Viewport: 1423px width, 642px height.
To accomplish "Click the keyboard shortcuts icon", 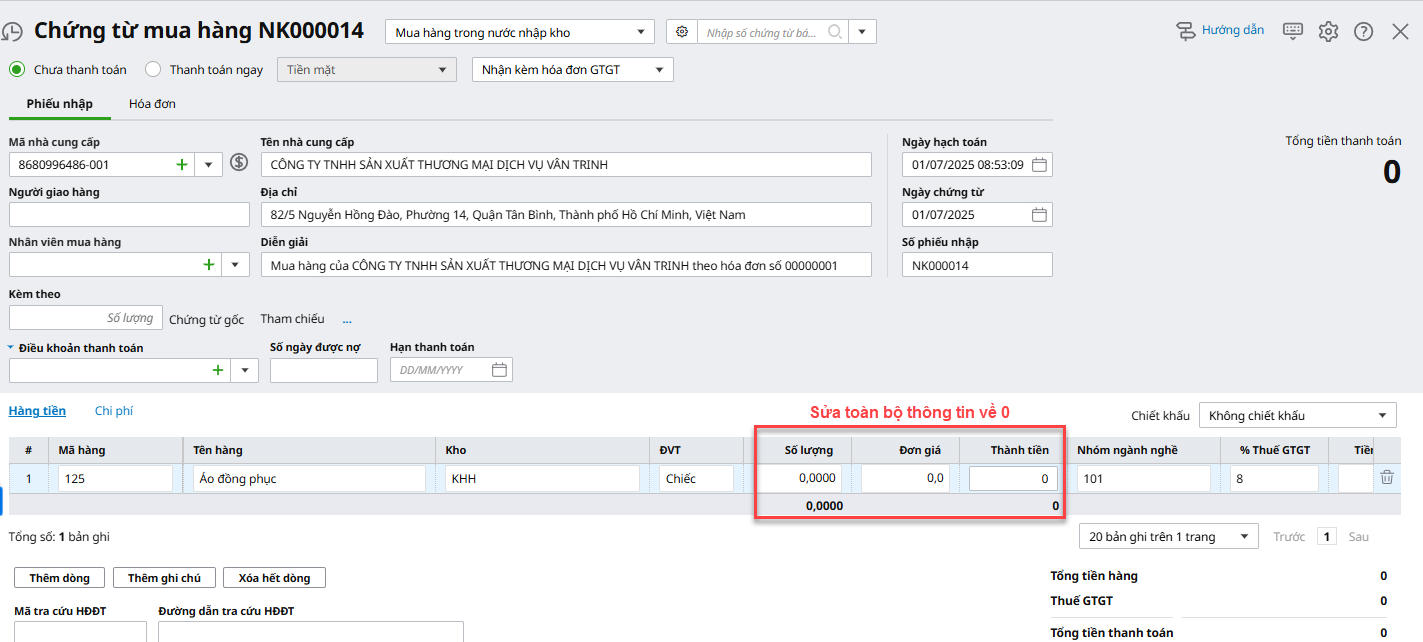I will [x=1293, y=31].
